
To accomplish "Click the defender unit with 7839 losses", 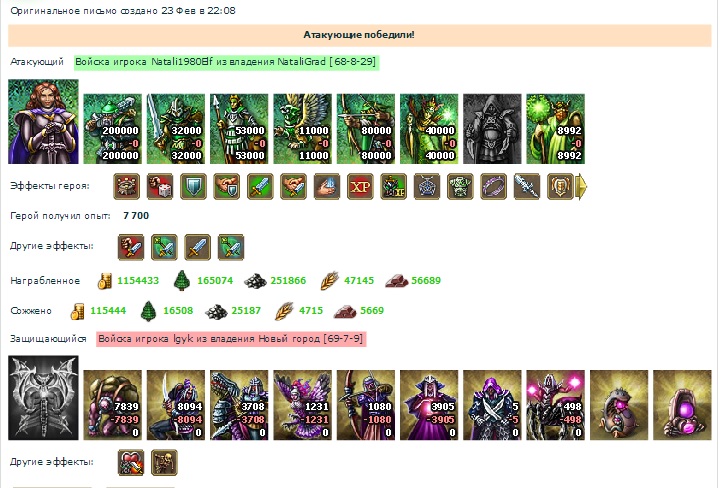I will (x=112, y=405).
